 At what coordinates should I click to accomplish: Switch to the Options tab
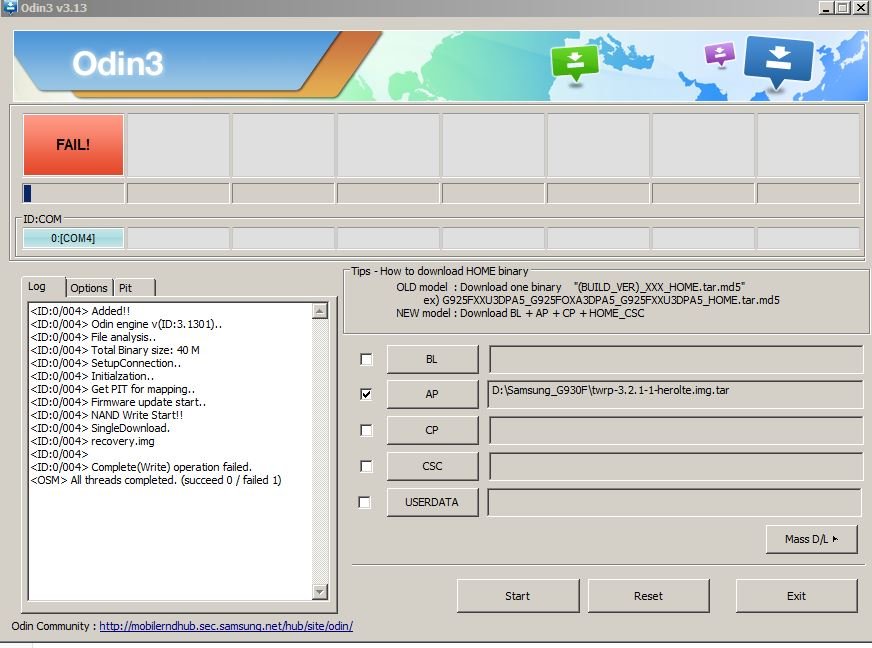(89, 288)
